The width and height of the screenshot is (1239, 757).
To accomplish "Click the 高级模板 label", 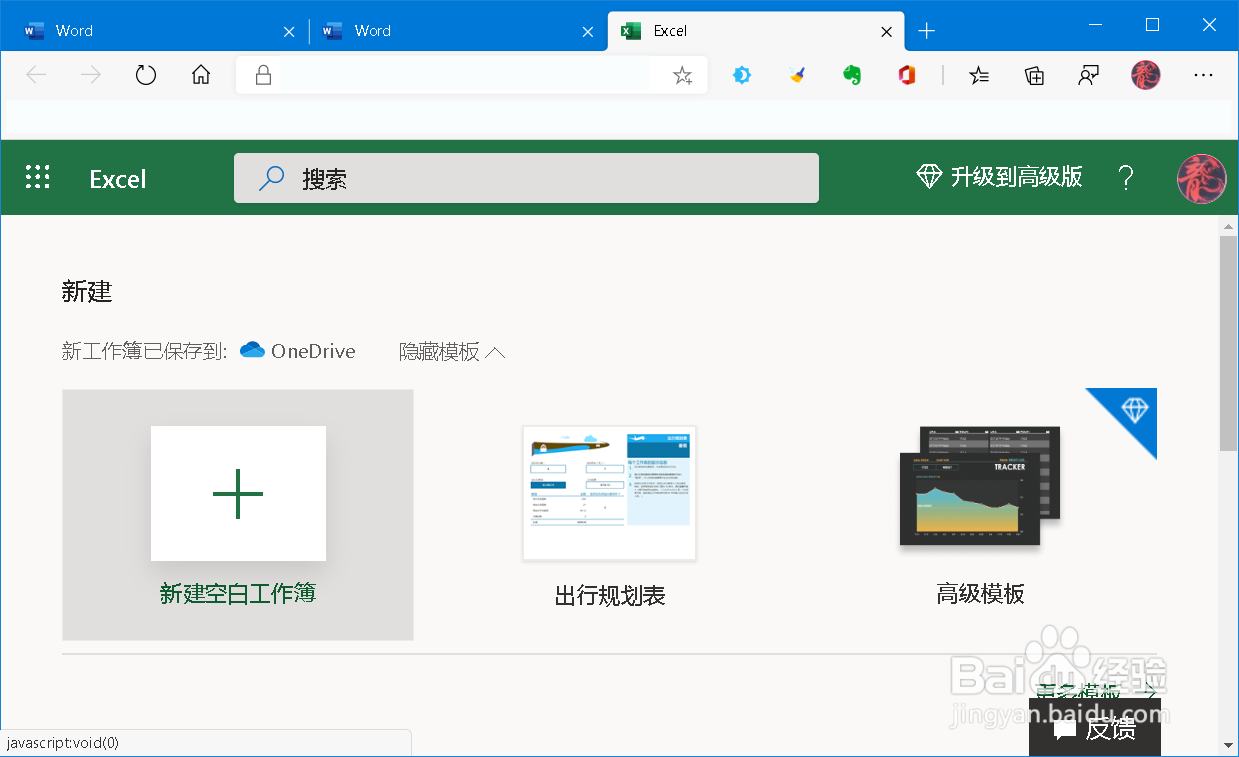I will pyautogui.click(x=980, y=594).
